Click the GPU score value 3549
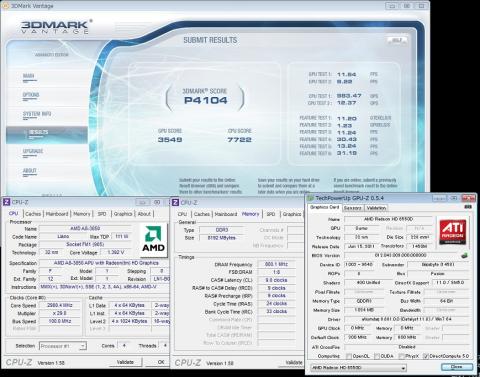 [170, 140]
